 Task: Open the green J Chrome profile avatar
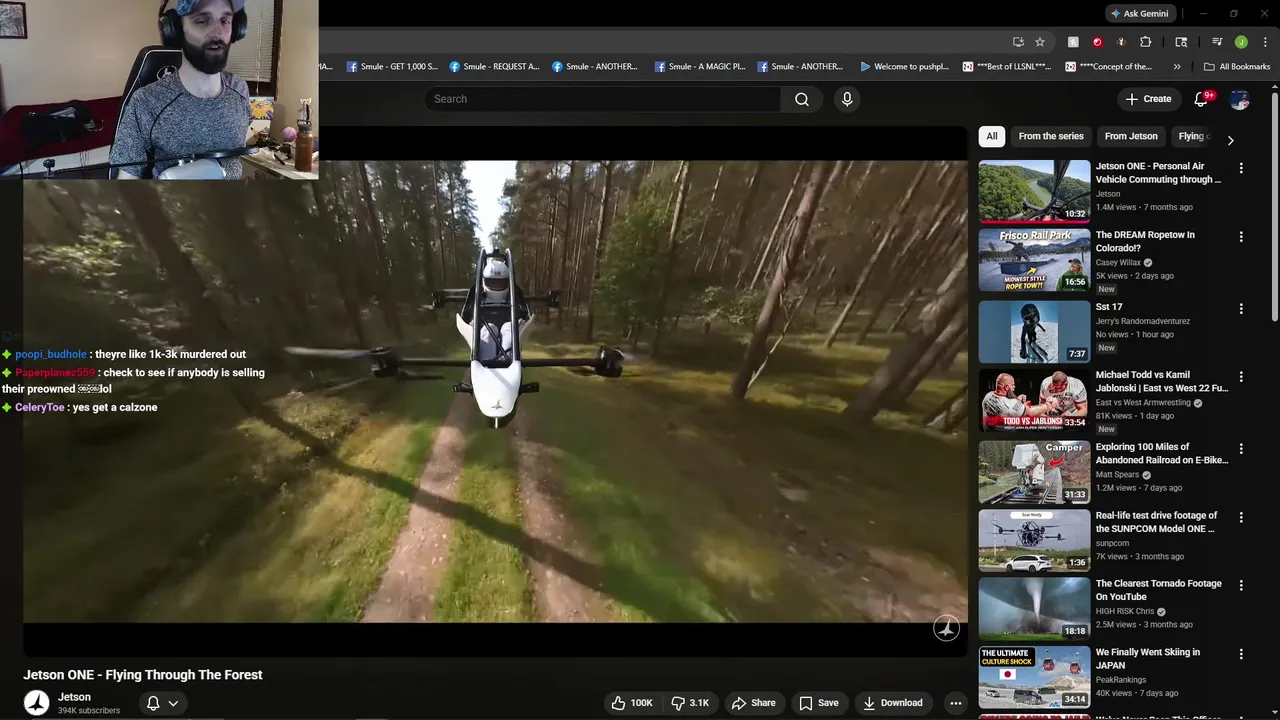pyautogui.click(x=1241, y=42)
